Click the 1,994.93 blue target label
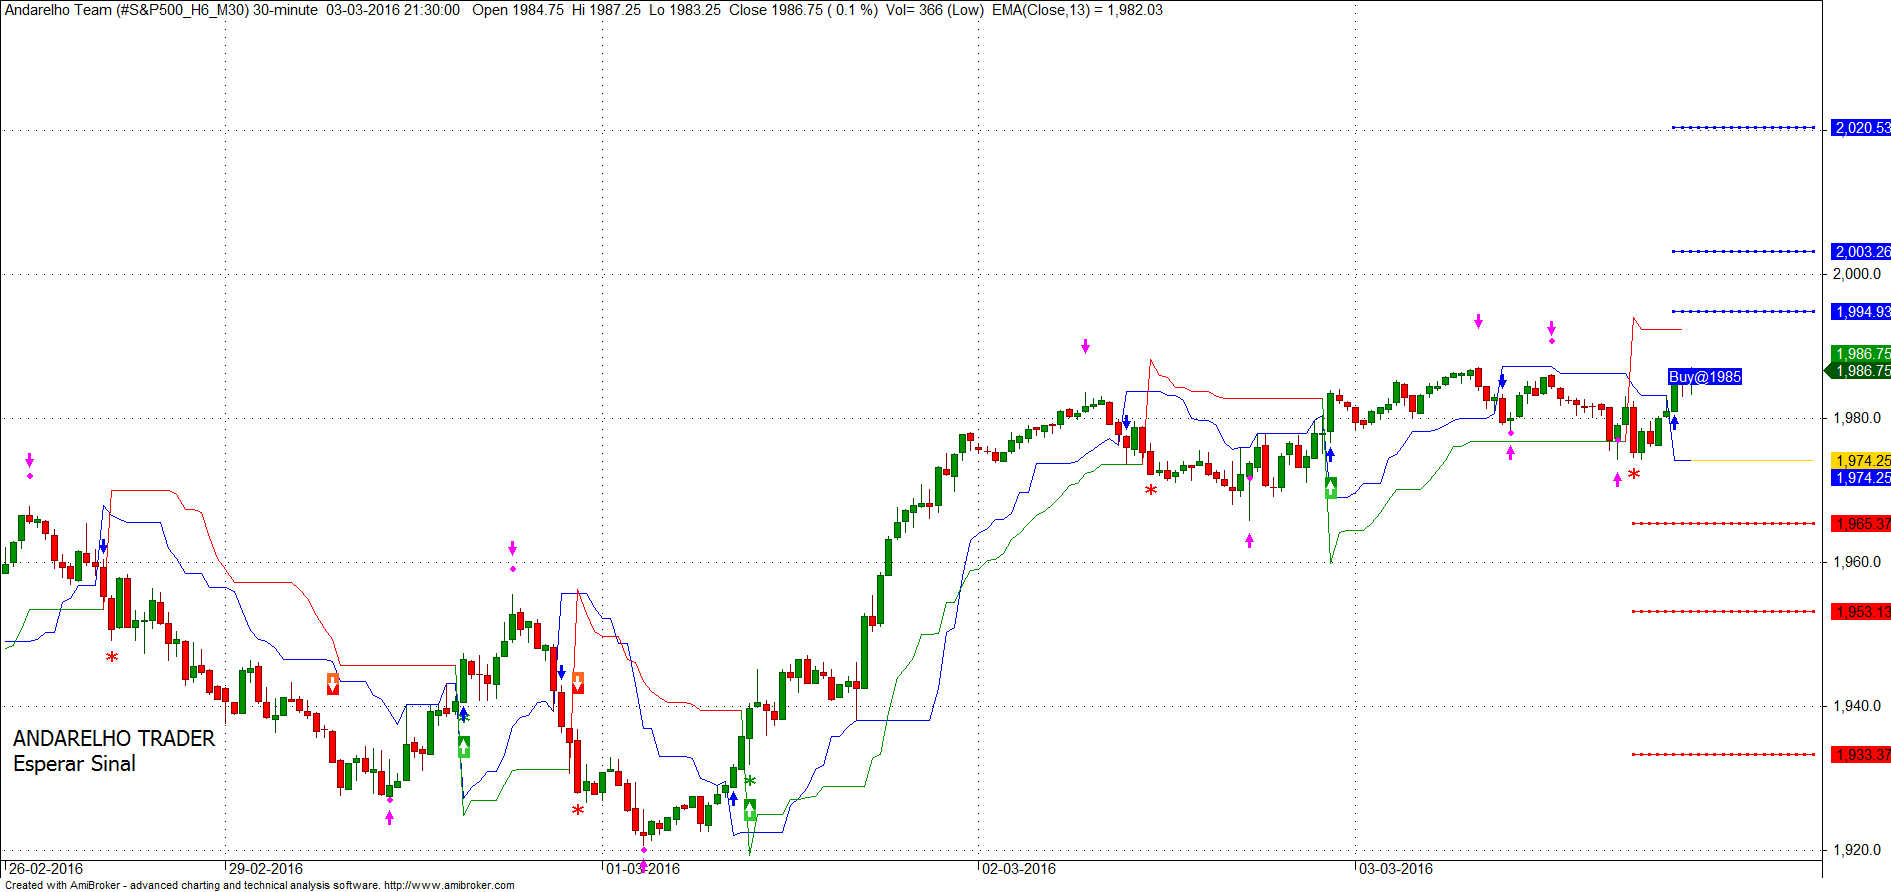The width and height of the screenshot is (1891, 892). pyautogui.click(x=1861, y=312)
